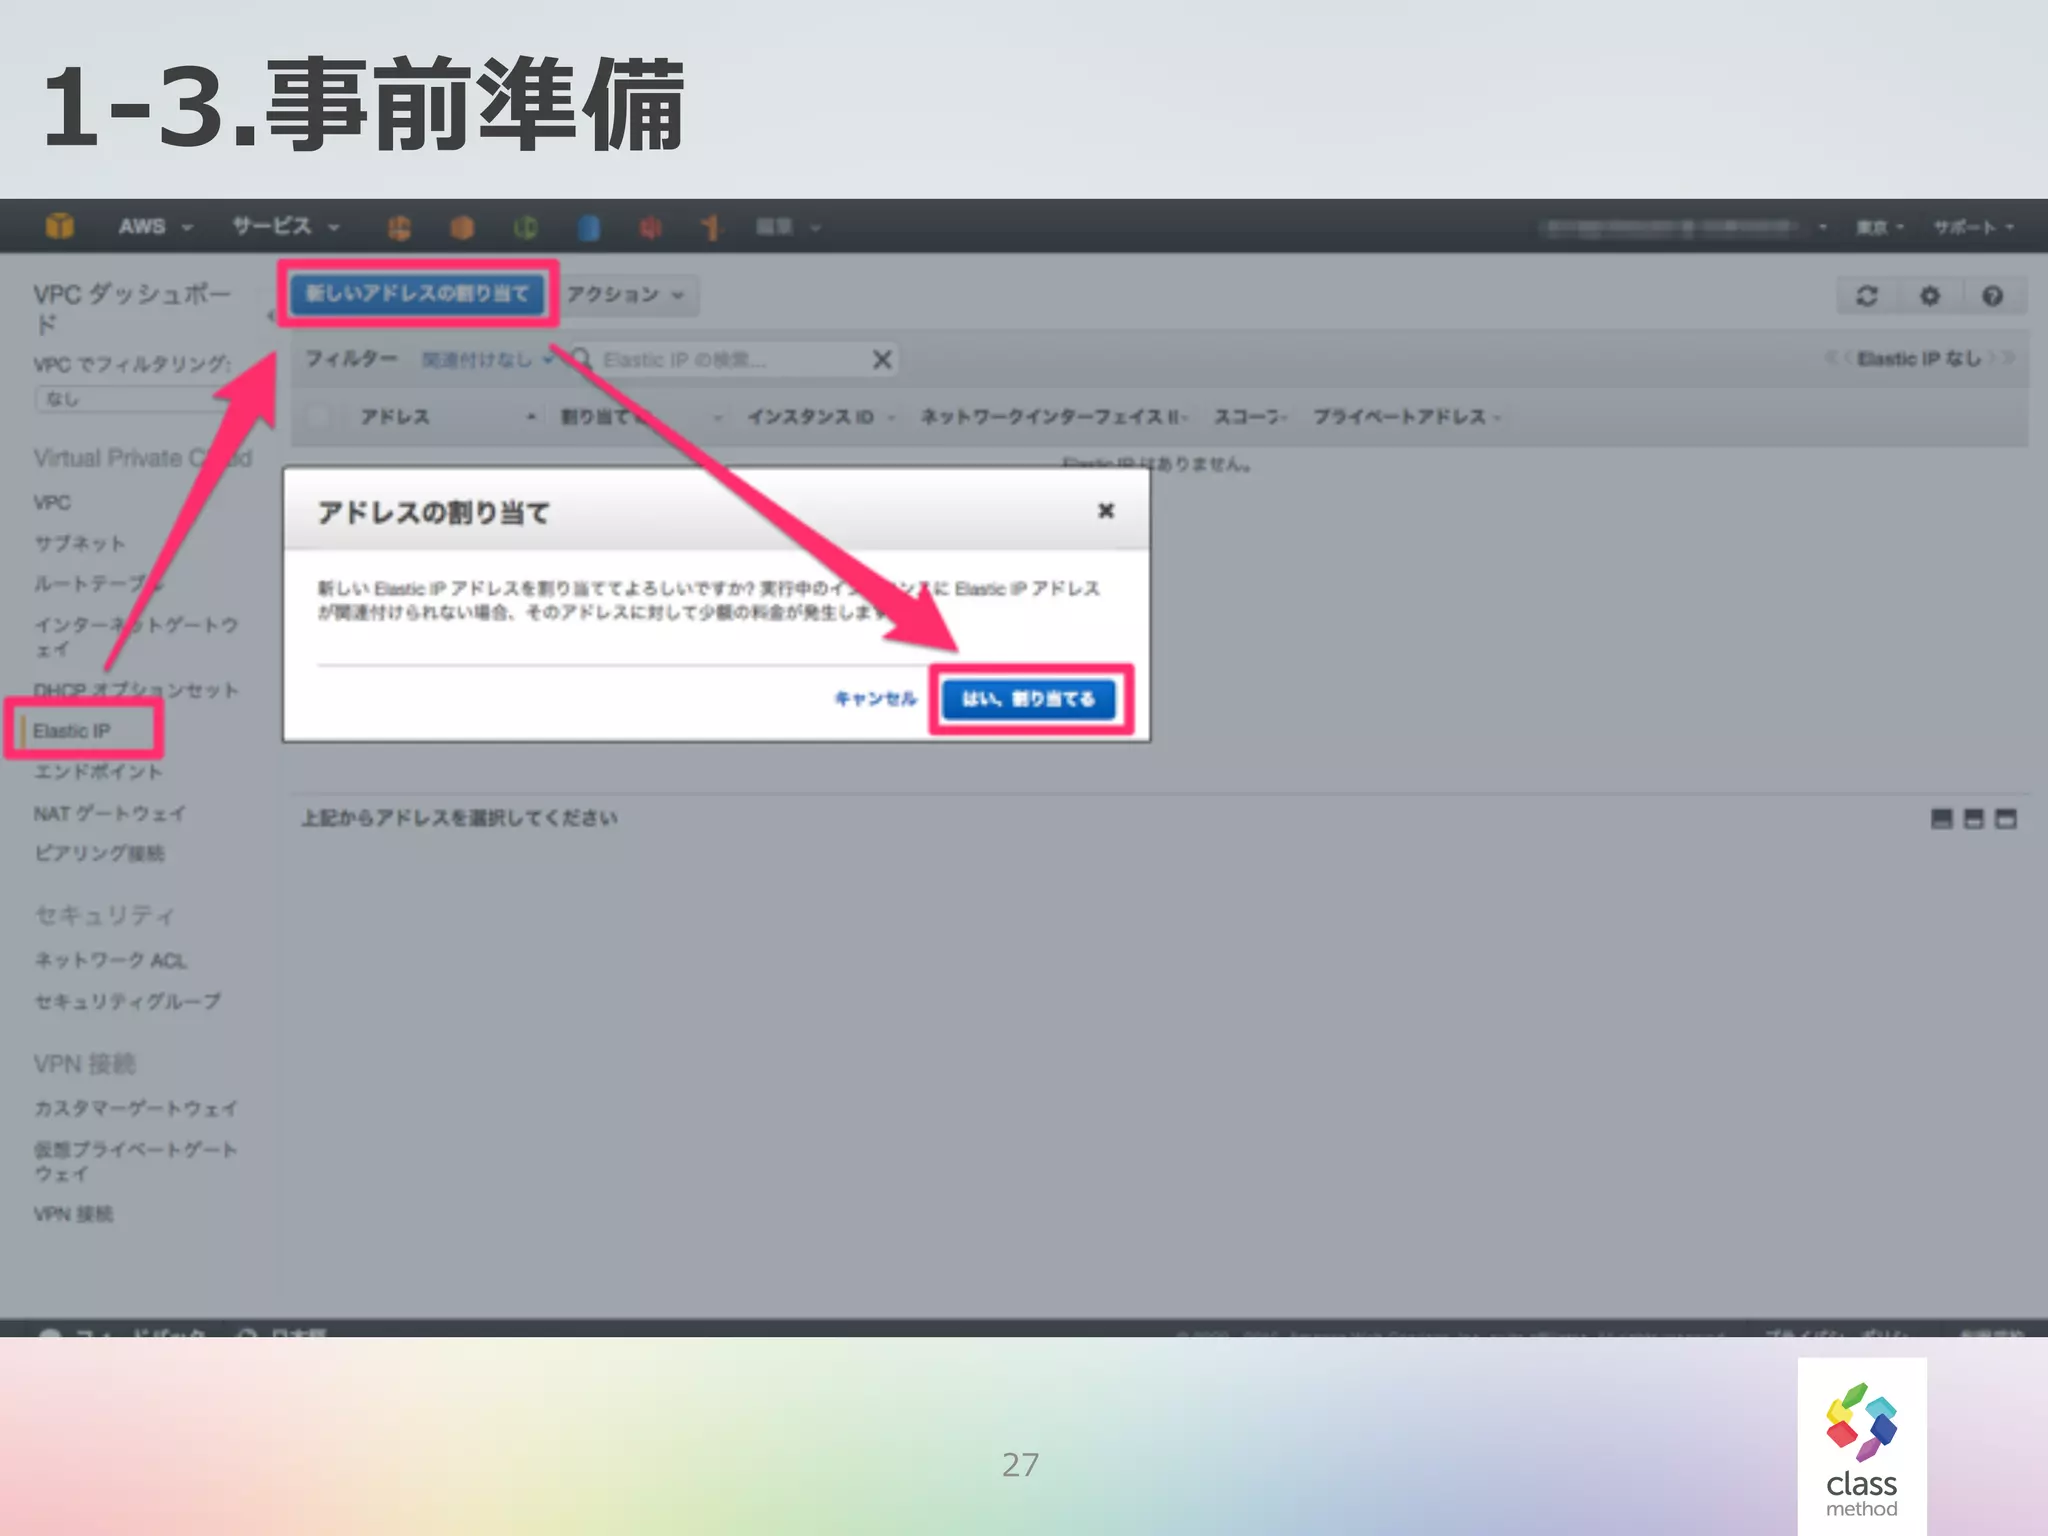The image size is (2048, 1536).
Task: Open NAT ゲートウェイ in the sidebar
Action: [x=110, y=813]
